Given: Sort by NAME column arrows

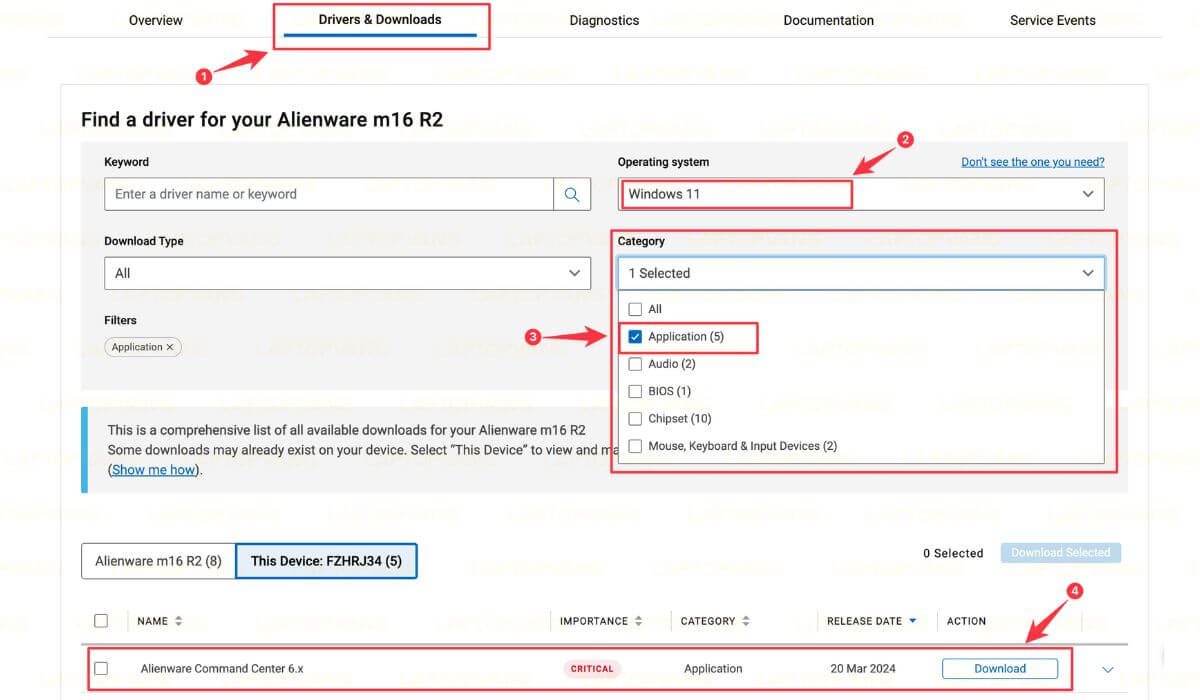Looking at the screenshot, I should (178, 621).
